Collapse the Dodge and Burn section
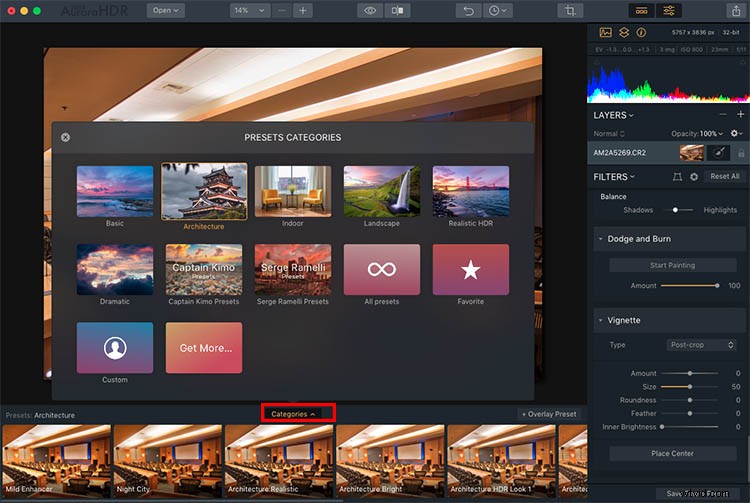 (x=600, y=239)
